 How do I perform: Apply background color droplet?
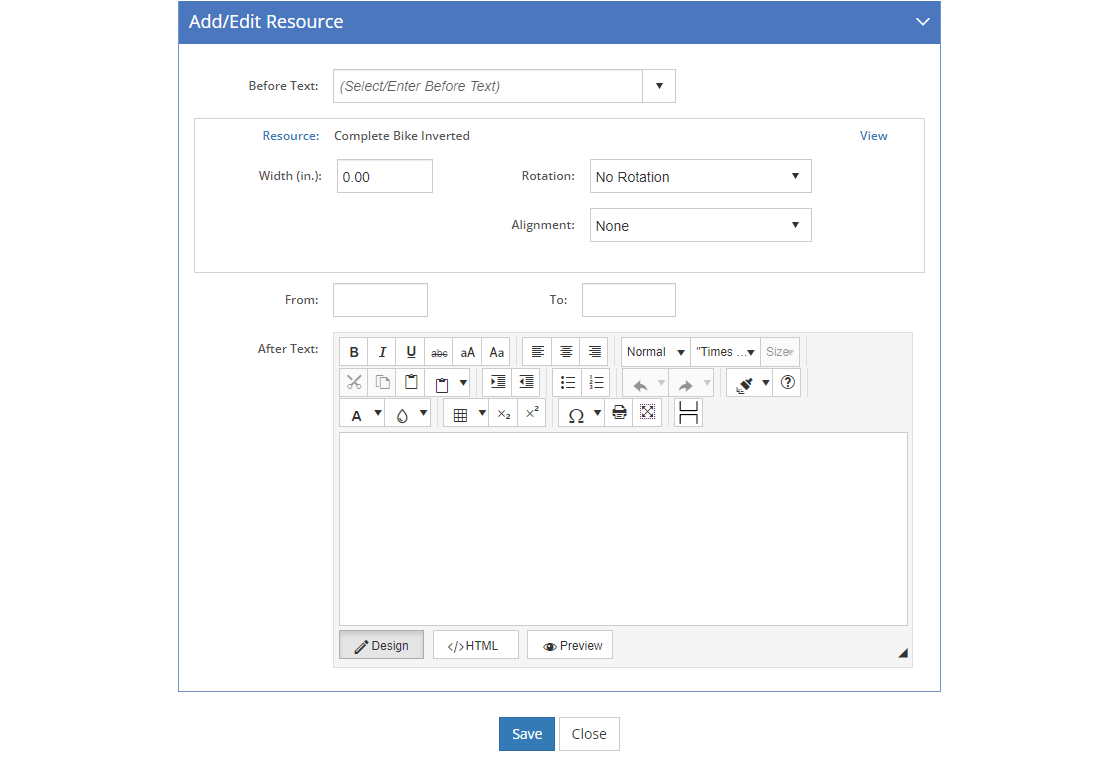pos(402,415)
